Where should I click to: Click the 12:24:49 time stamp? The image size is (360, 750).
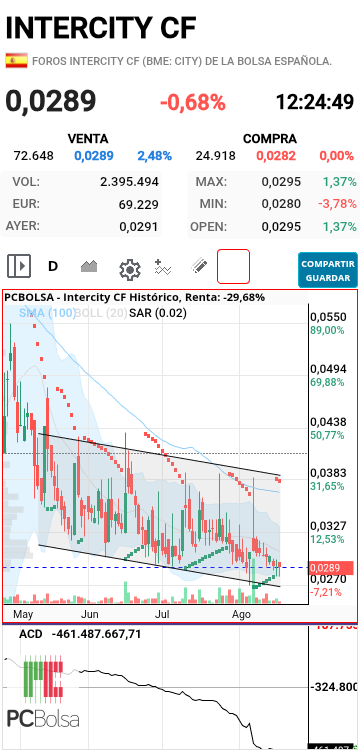click(315, 102)
